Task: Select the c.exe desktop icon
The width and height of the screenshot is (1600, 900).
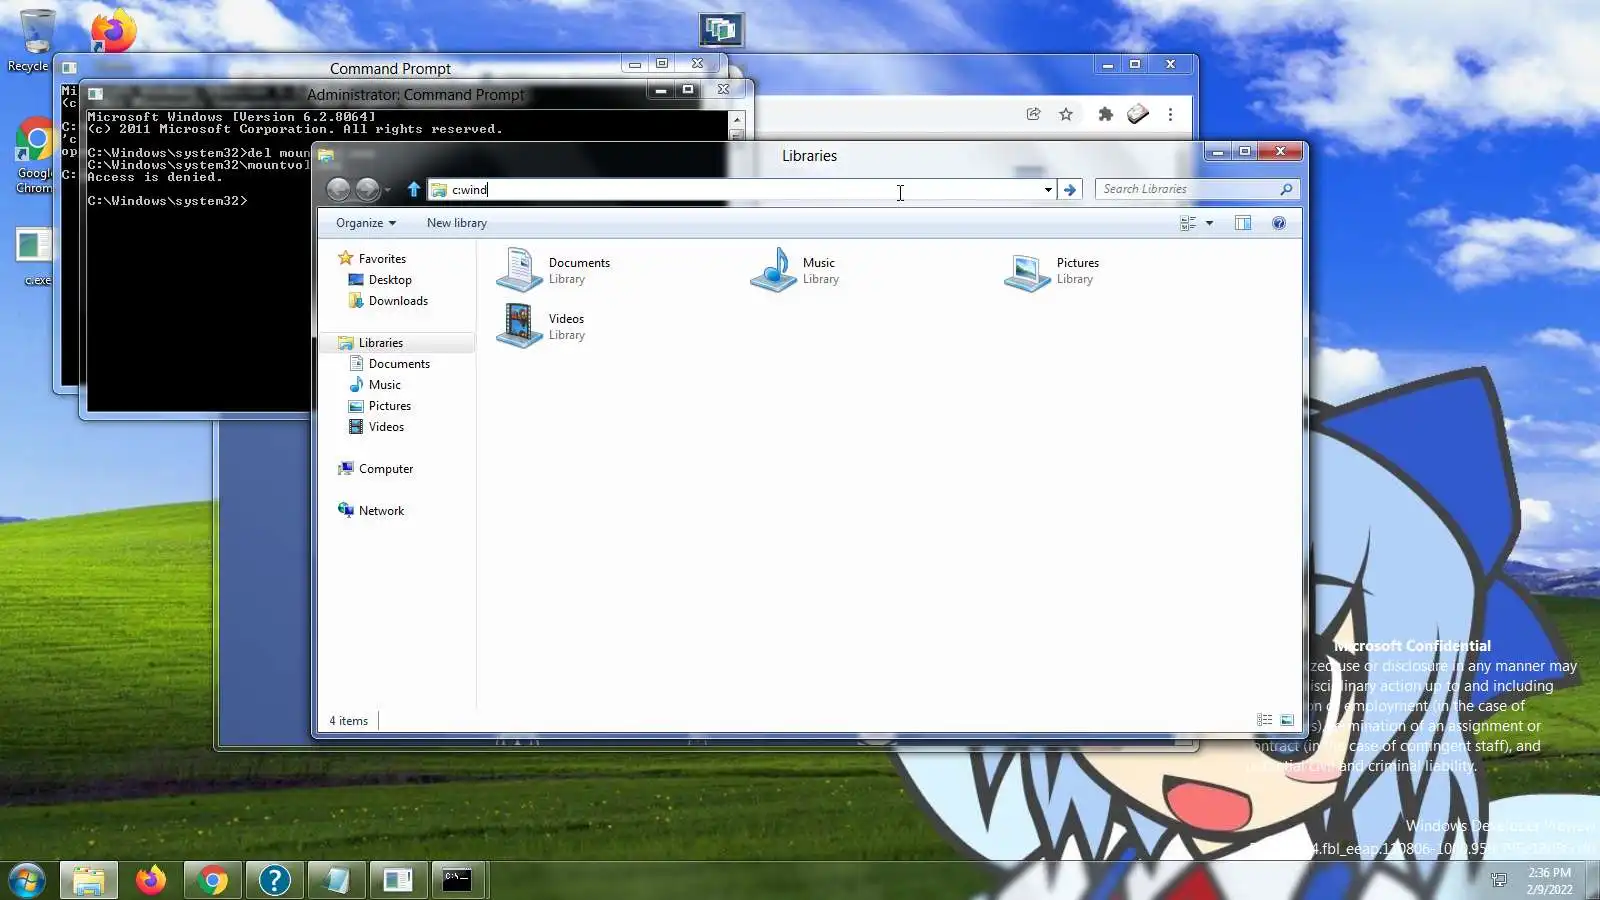Action: click(x=34, y=256)
